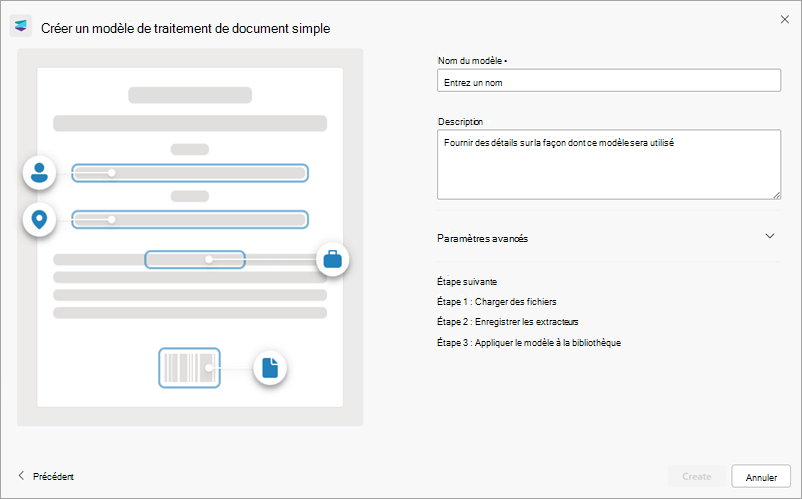Screen dimensions: 802x499
Task: Close the dialog with the X button
Action: pyautogui.click(x=785, y=19)
